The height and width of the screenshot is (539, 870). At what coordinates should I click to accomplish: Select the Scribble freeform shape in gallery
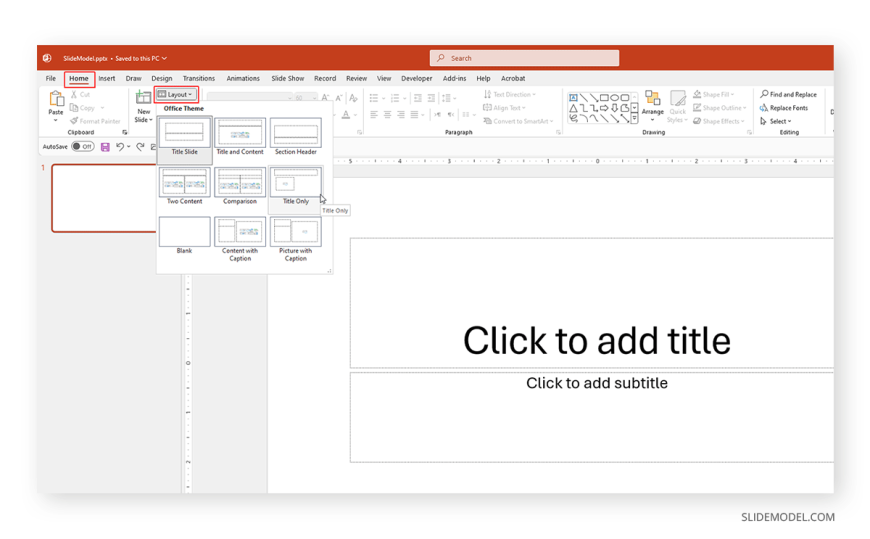(x=573, y=118)
